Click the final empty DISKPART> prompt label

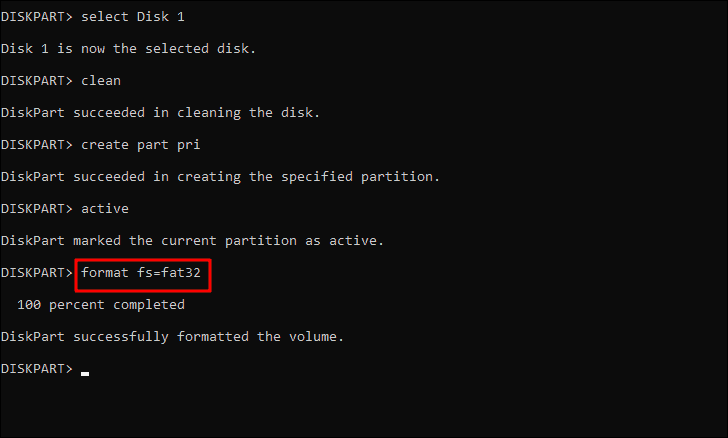pos(37,369)
